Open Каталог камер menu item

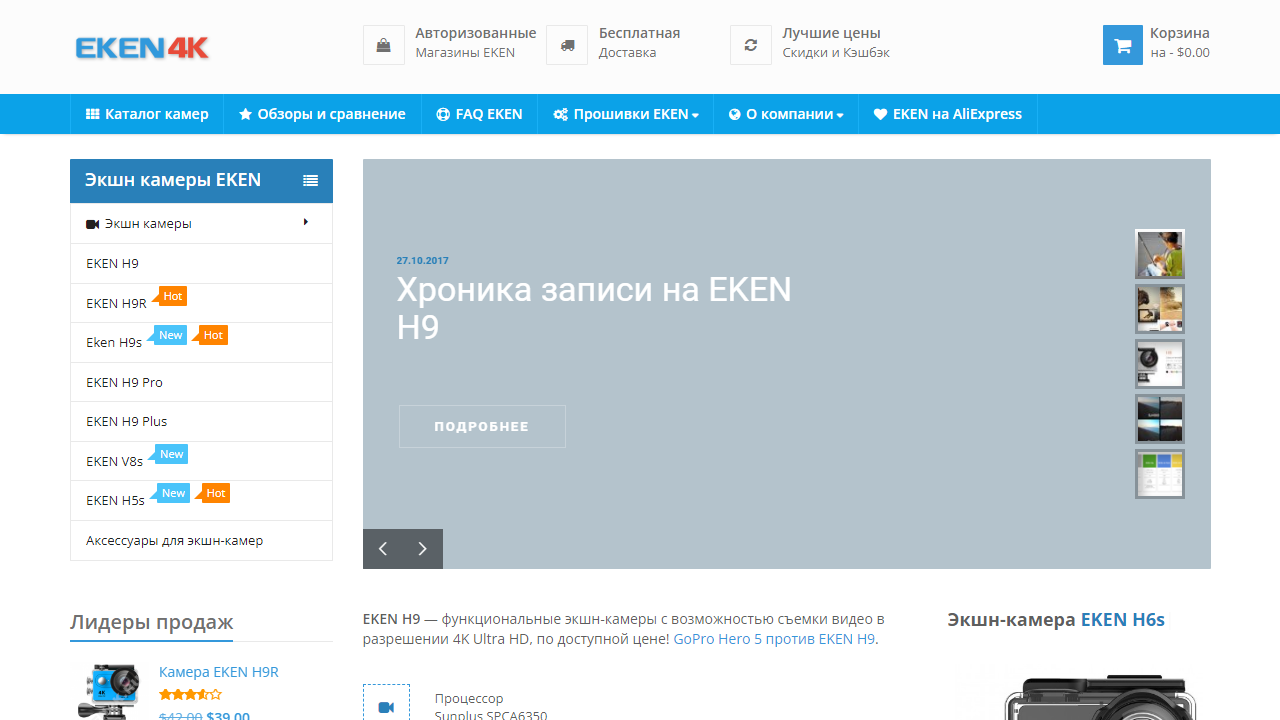coord(147,114)
